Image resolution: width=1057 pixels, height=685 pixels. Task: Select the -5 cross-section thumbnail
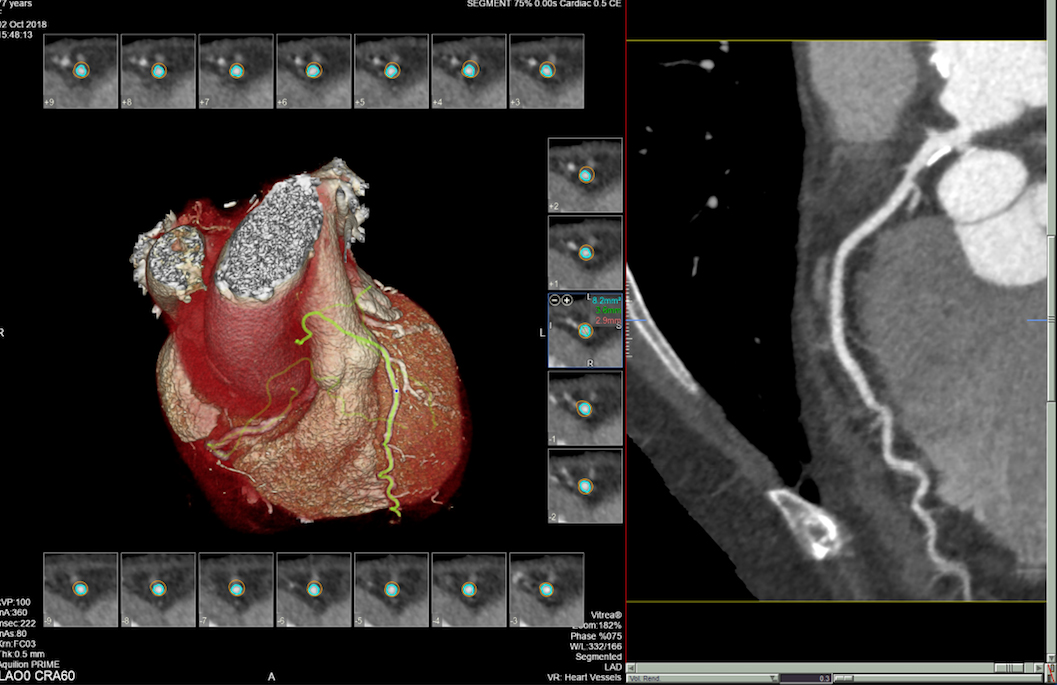tap(391, 590)
